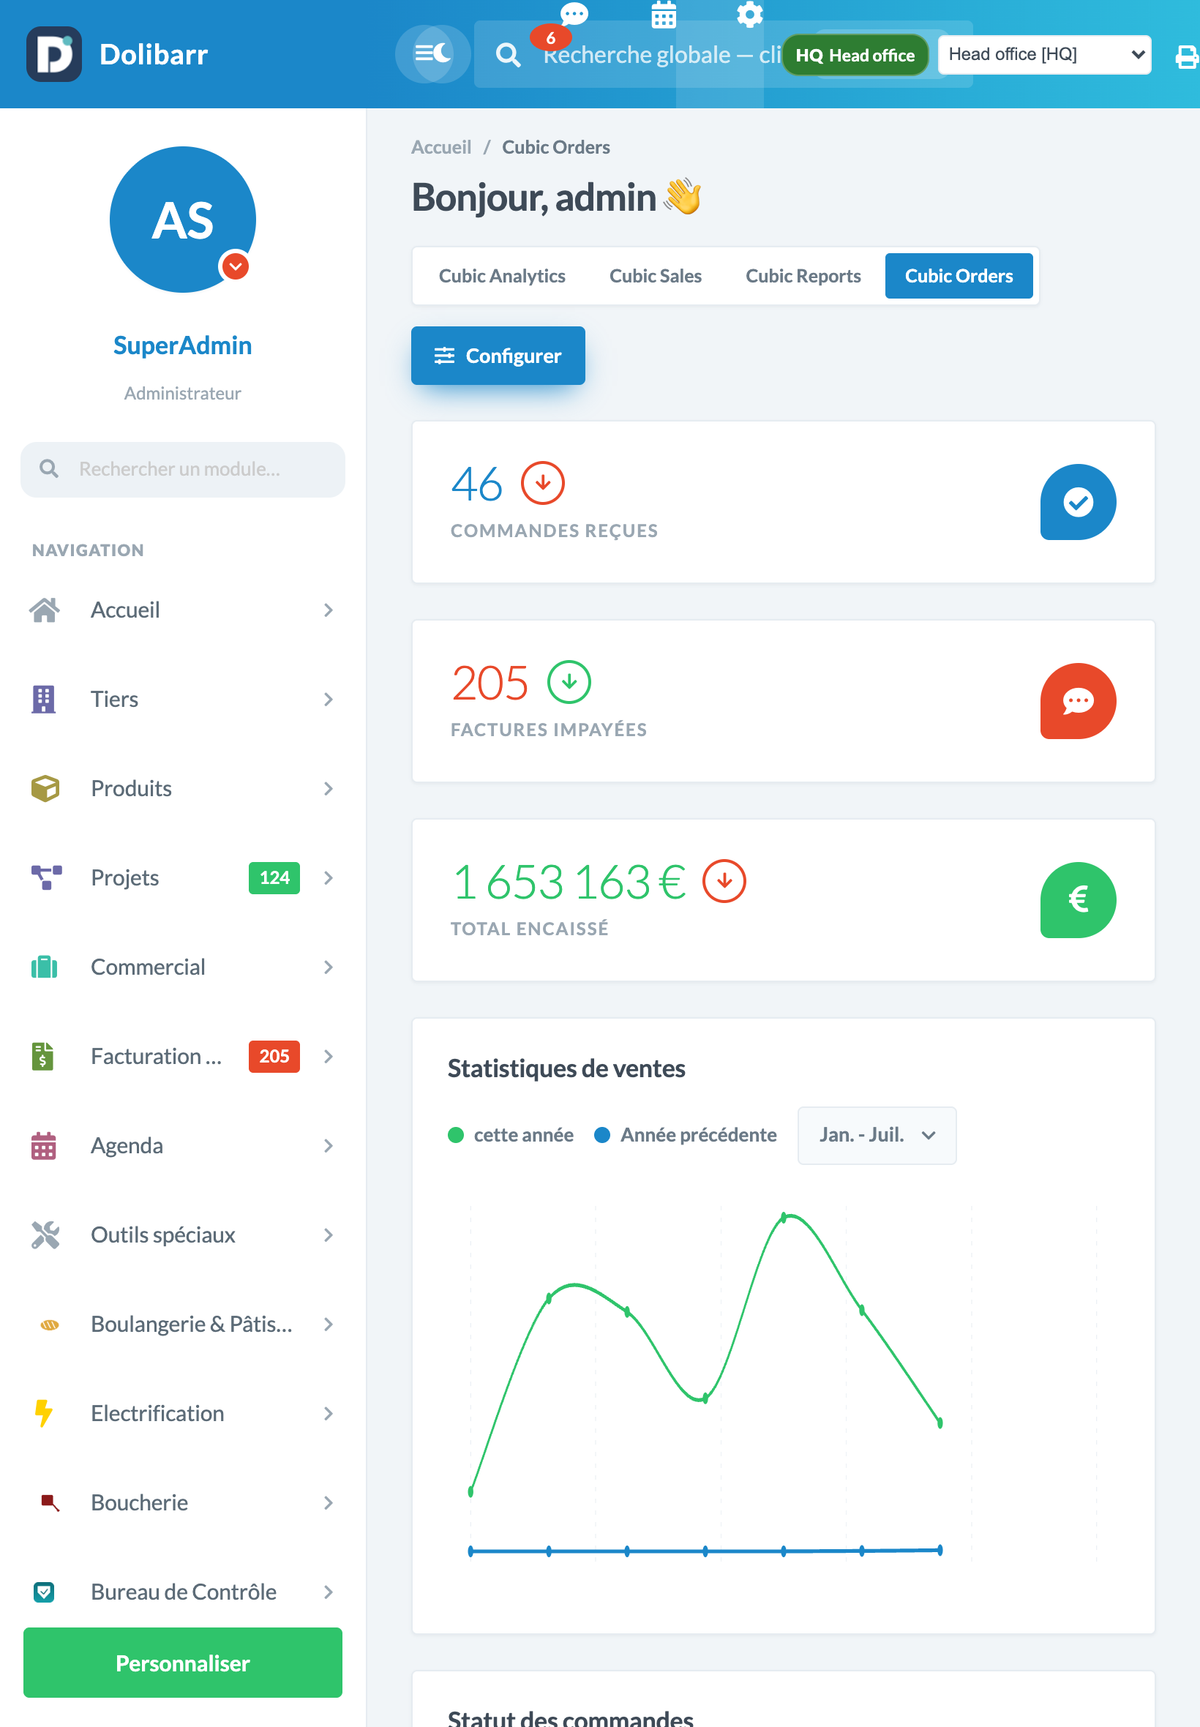Open the chat messages icon in the top bar

pyautogui.click(x=574, y=14)
